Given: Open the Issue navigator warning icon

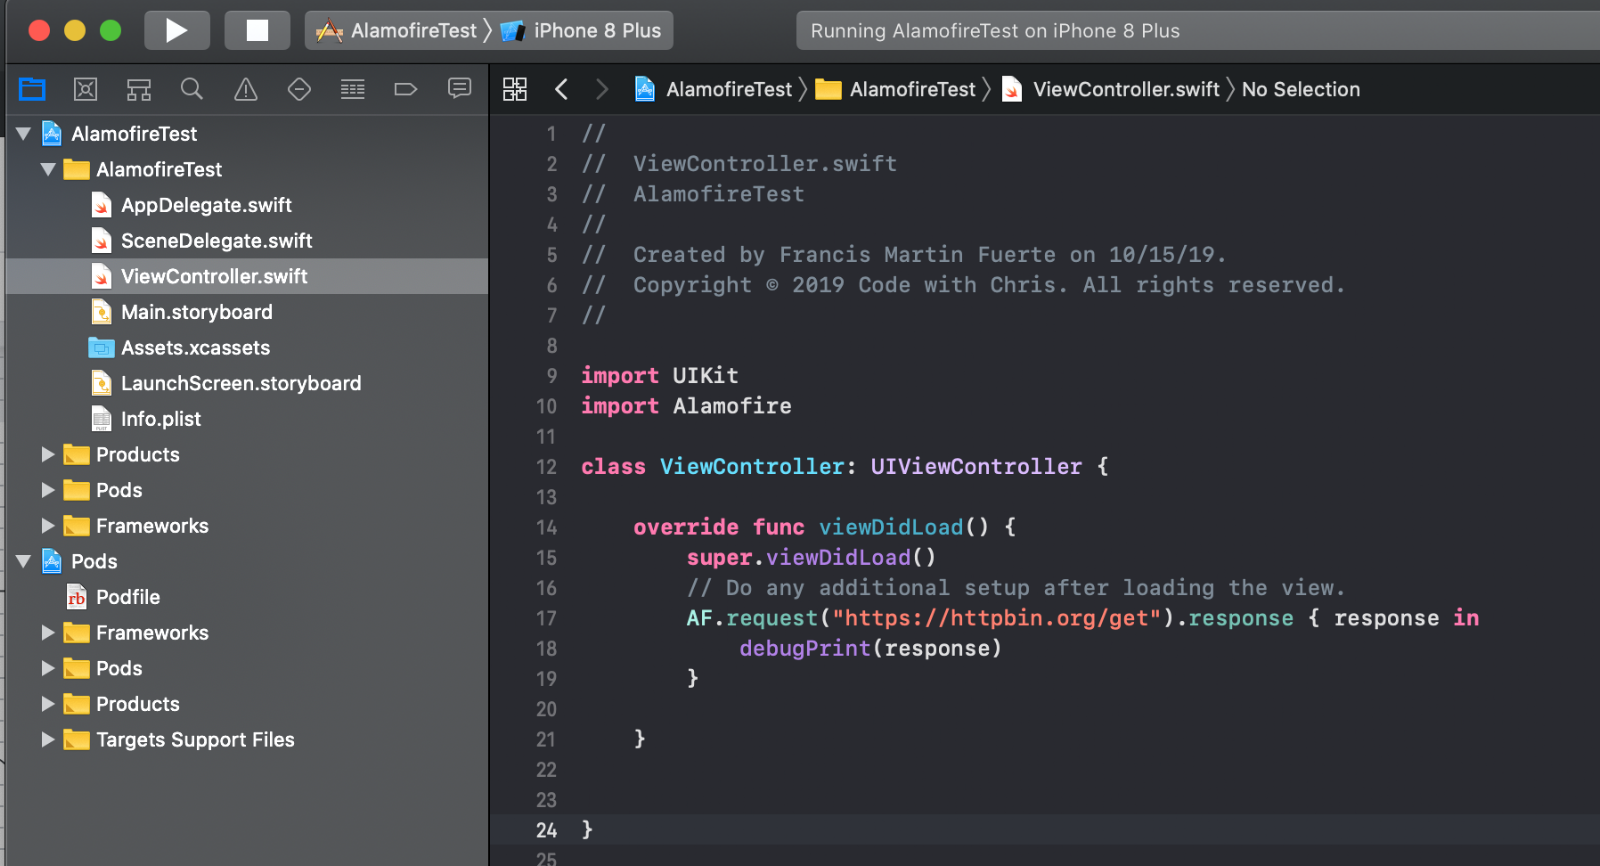Looking at the screenshot, I should click(246, 89).
